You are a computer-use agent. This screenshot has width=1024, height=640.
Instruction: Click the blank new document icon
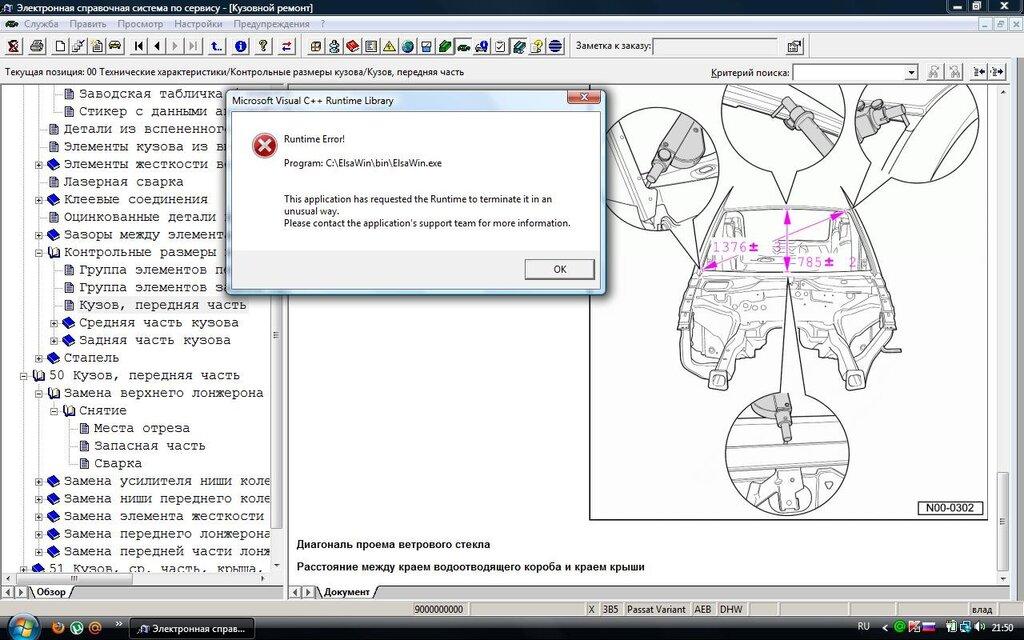coord(60,46)
